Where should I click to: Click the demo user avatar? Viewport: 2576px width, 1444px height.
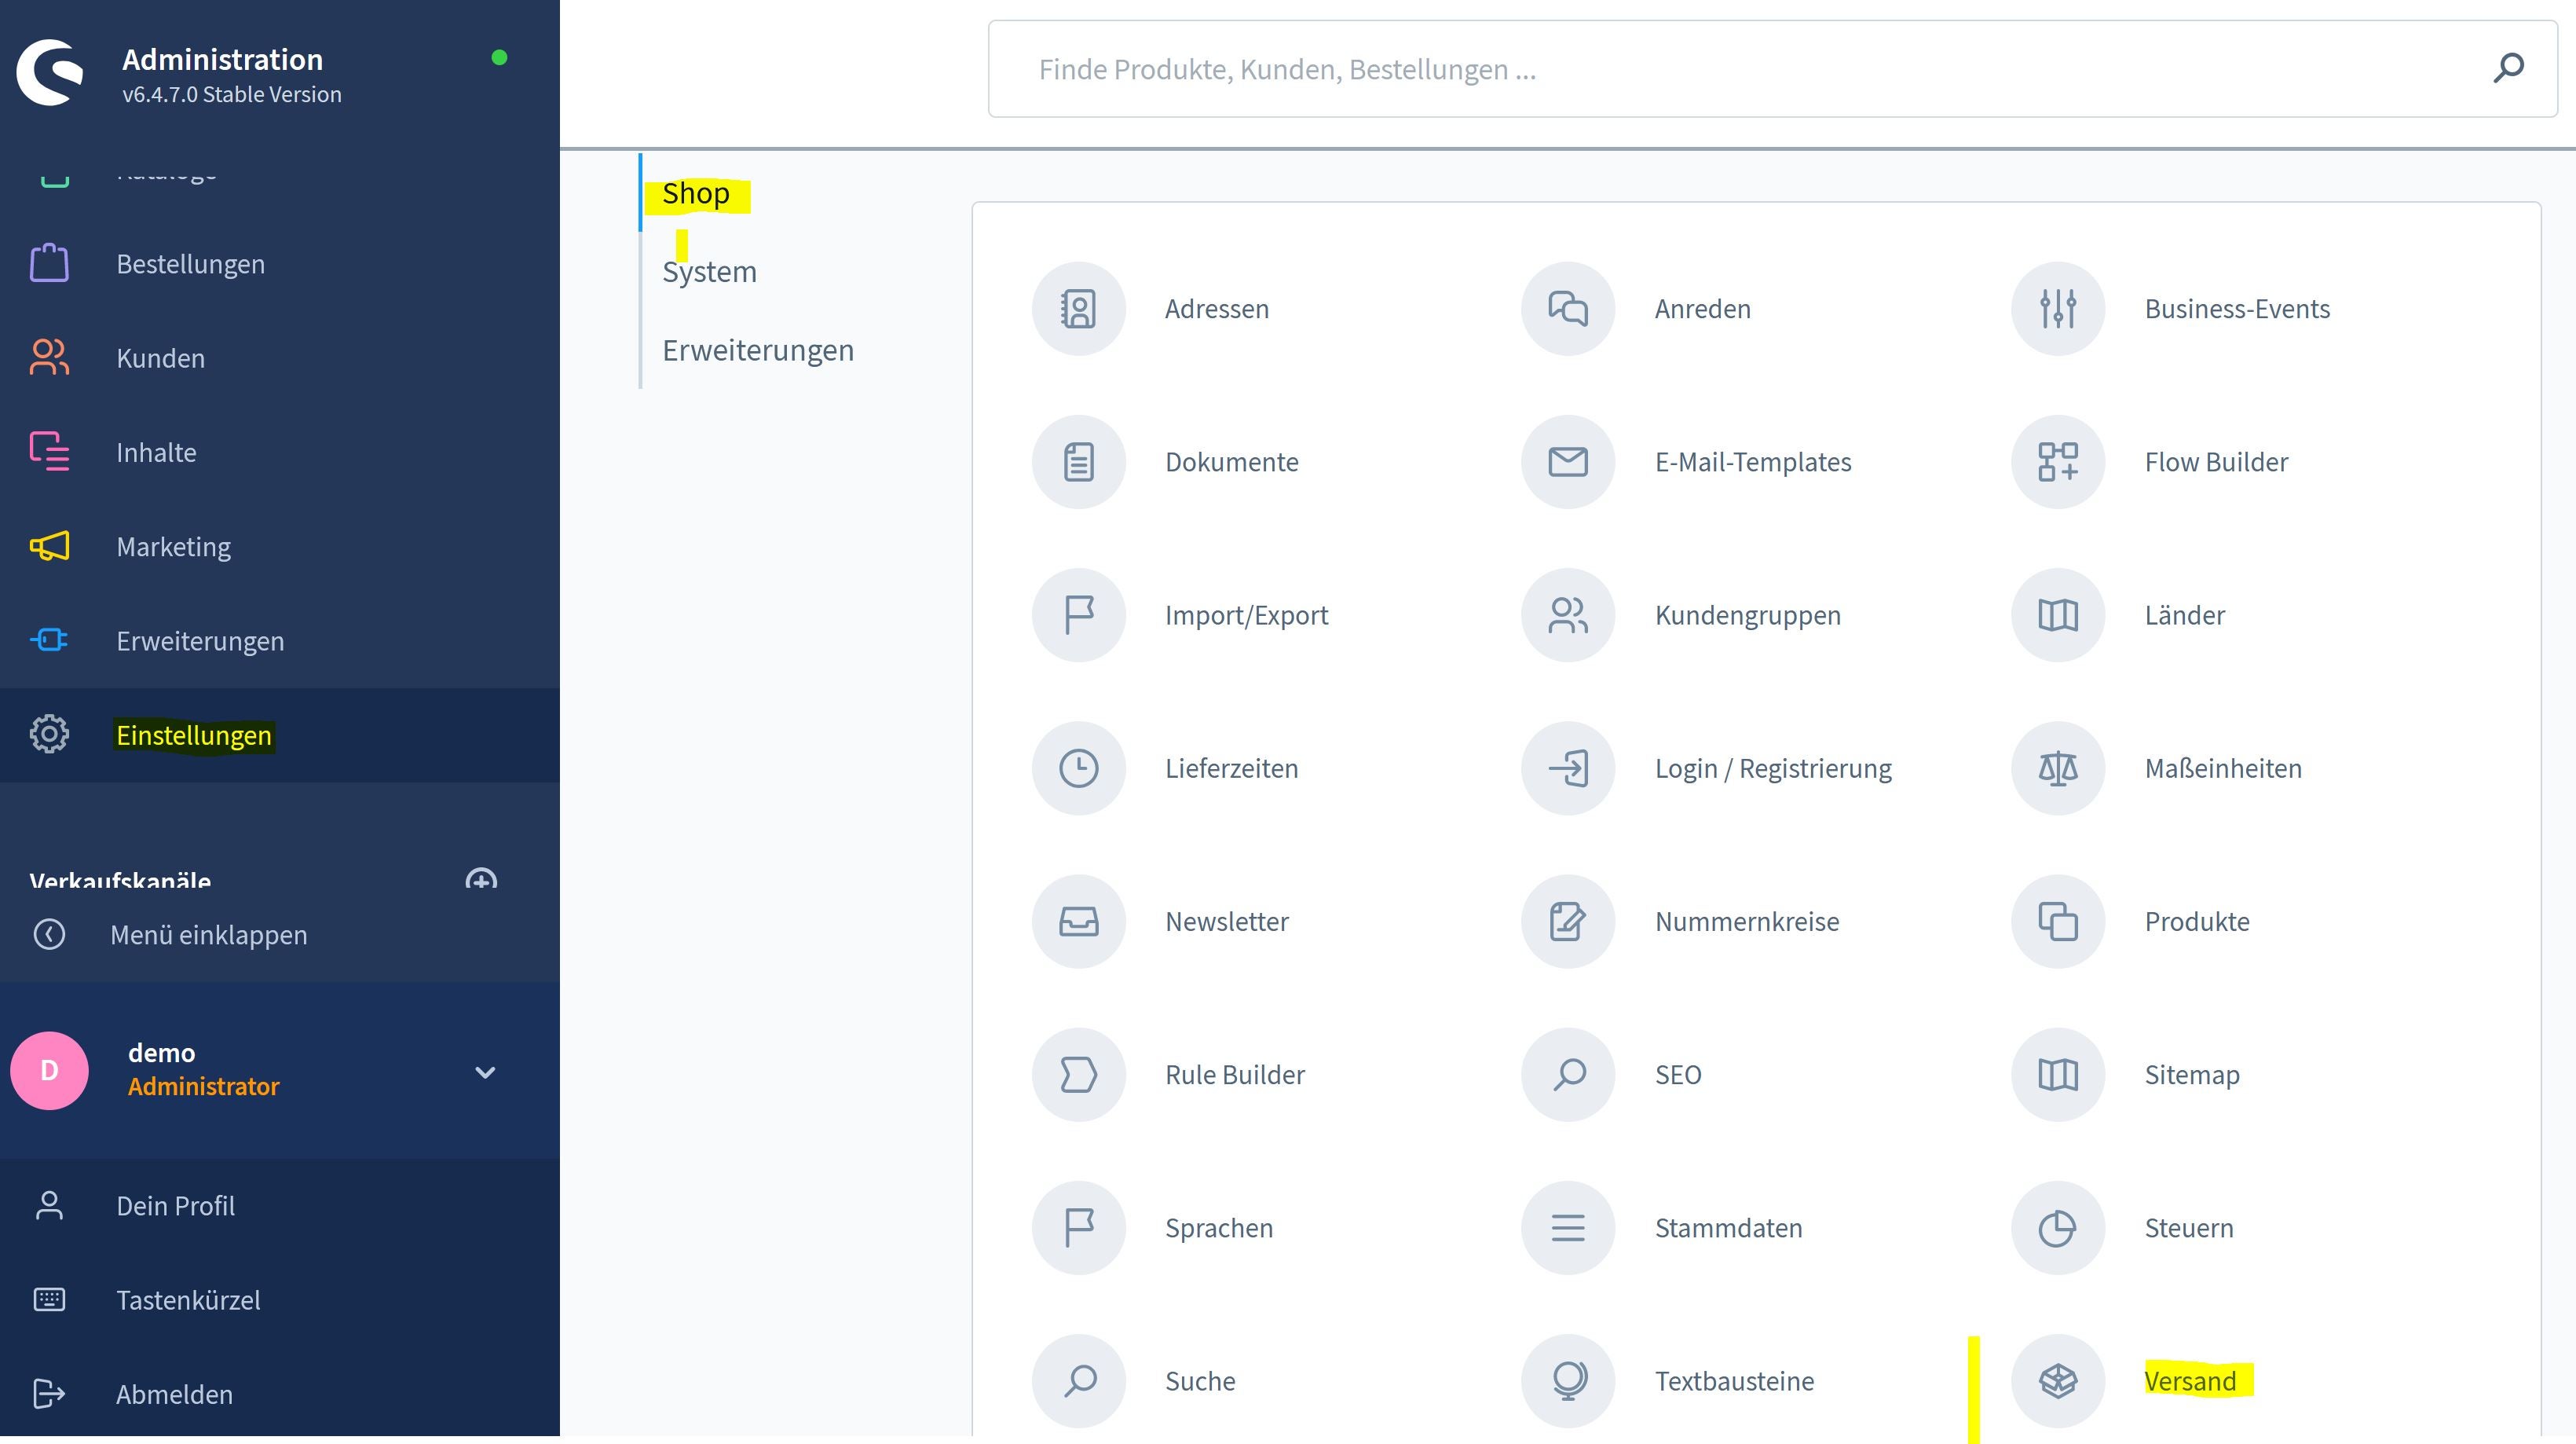(49, 1070)
